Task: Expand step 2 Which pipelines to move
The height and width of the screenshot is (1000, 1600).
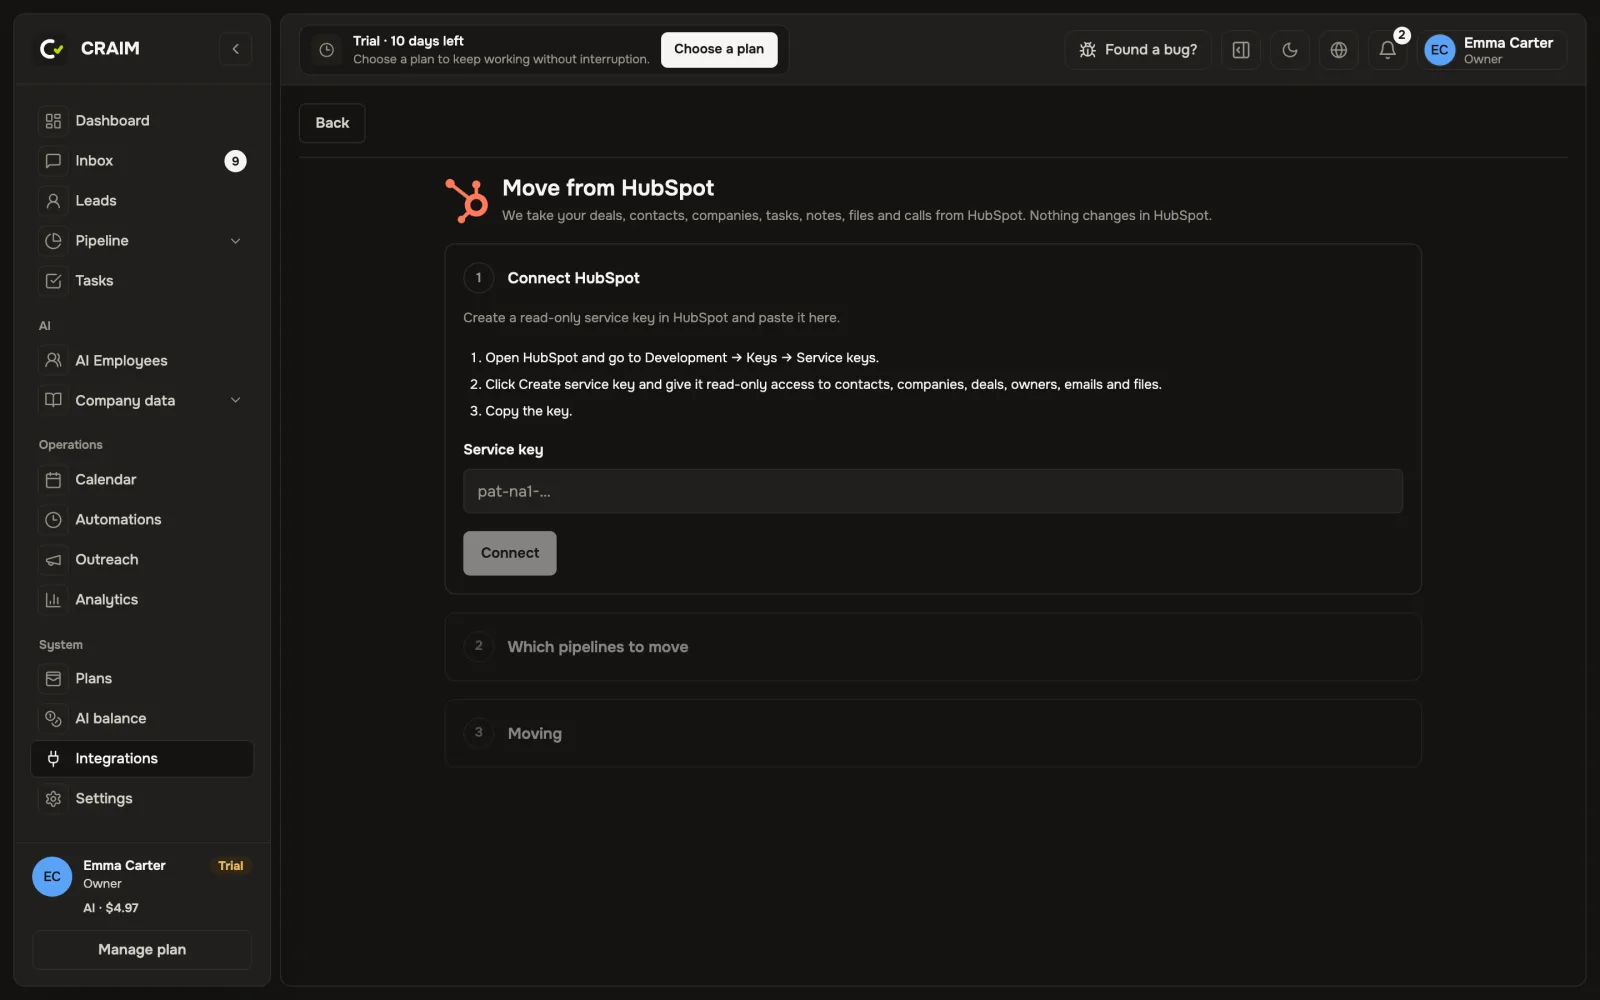Action: click(x=933, y=647)
